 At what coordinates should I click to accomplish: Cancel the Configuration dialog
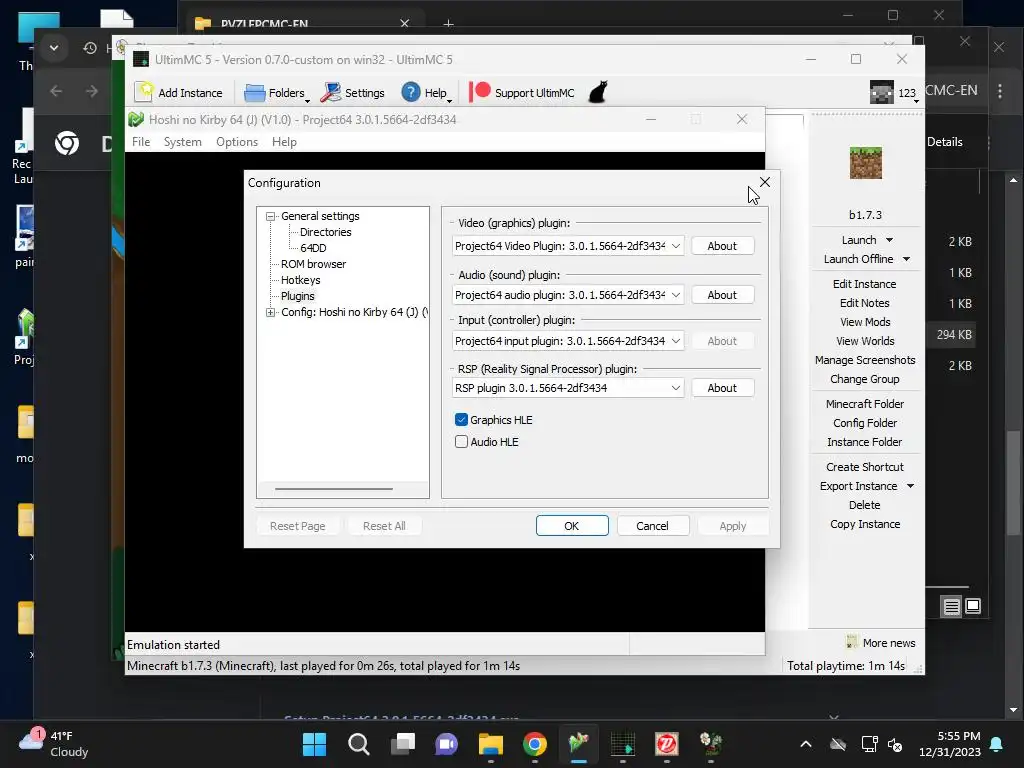652,526
